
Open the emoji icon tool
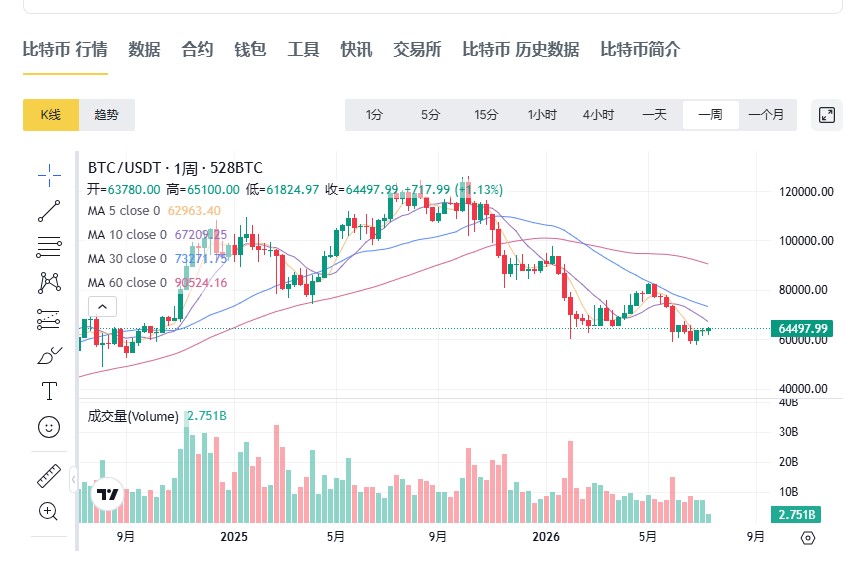(x=49, y=427)
